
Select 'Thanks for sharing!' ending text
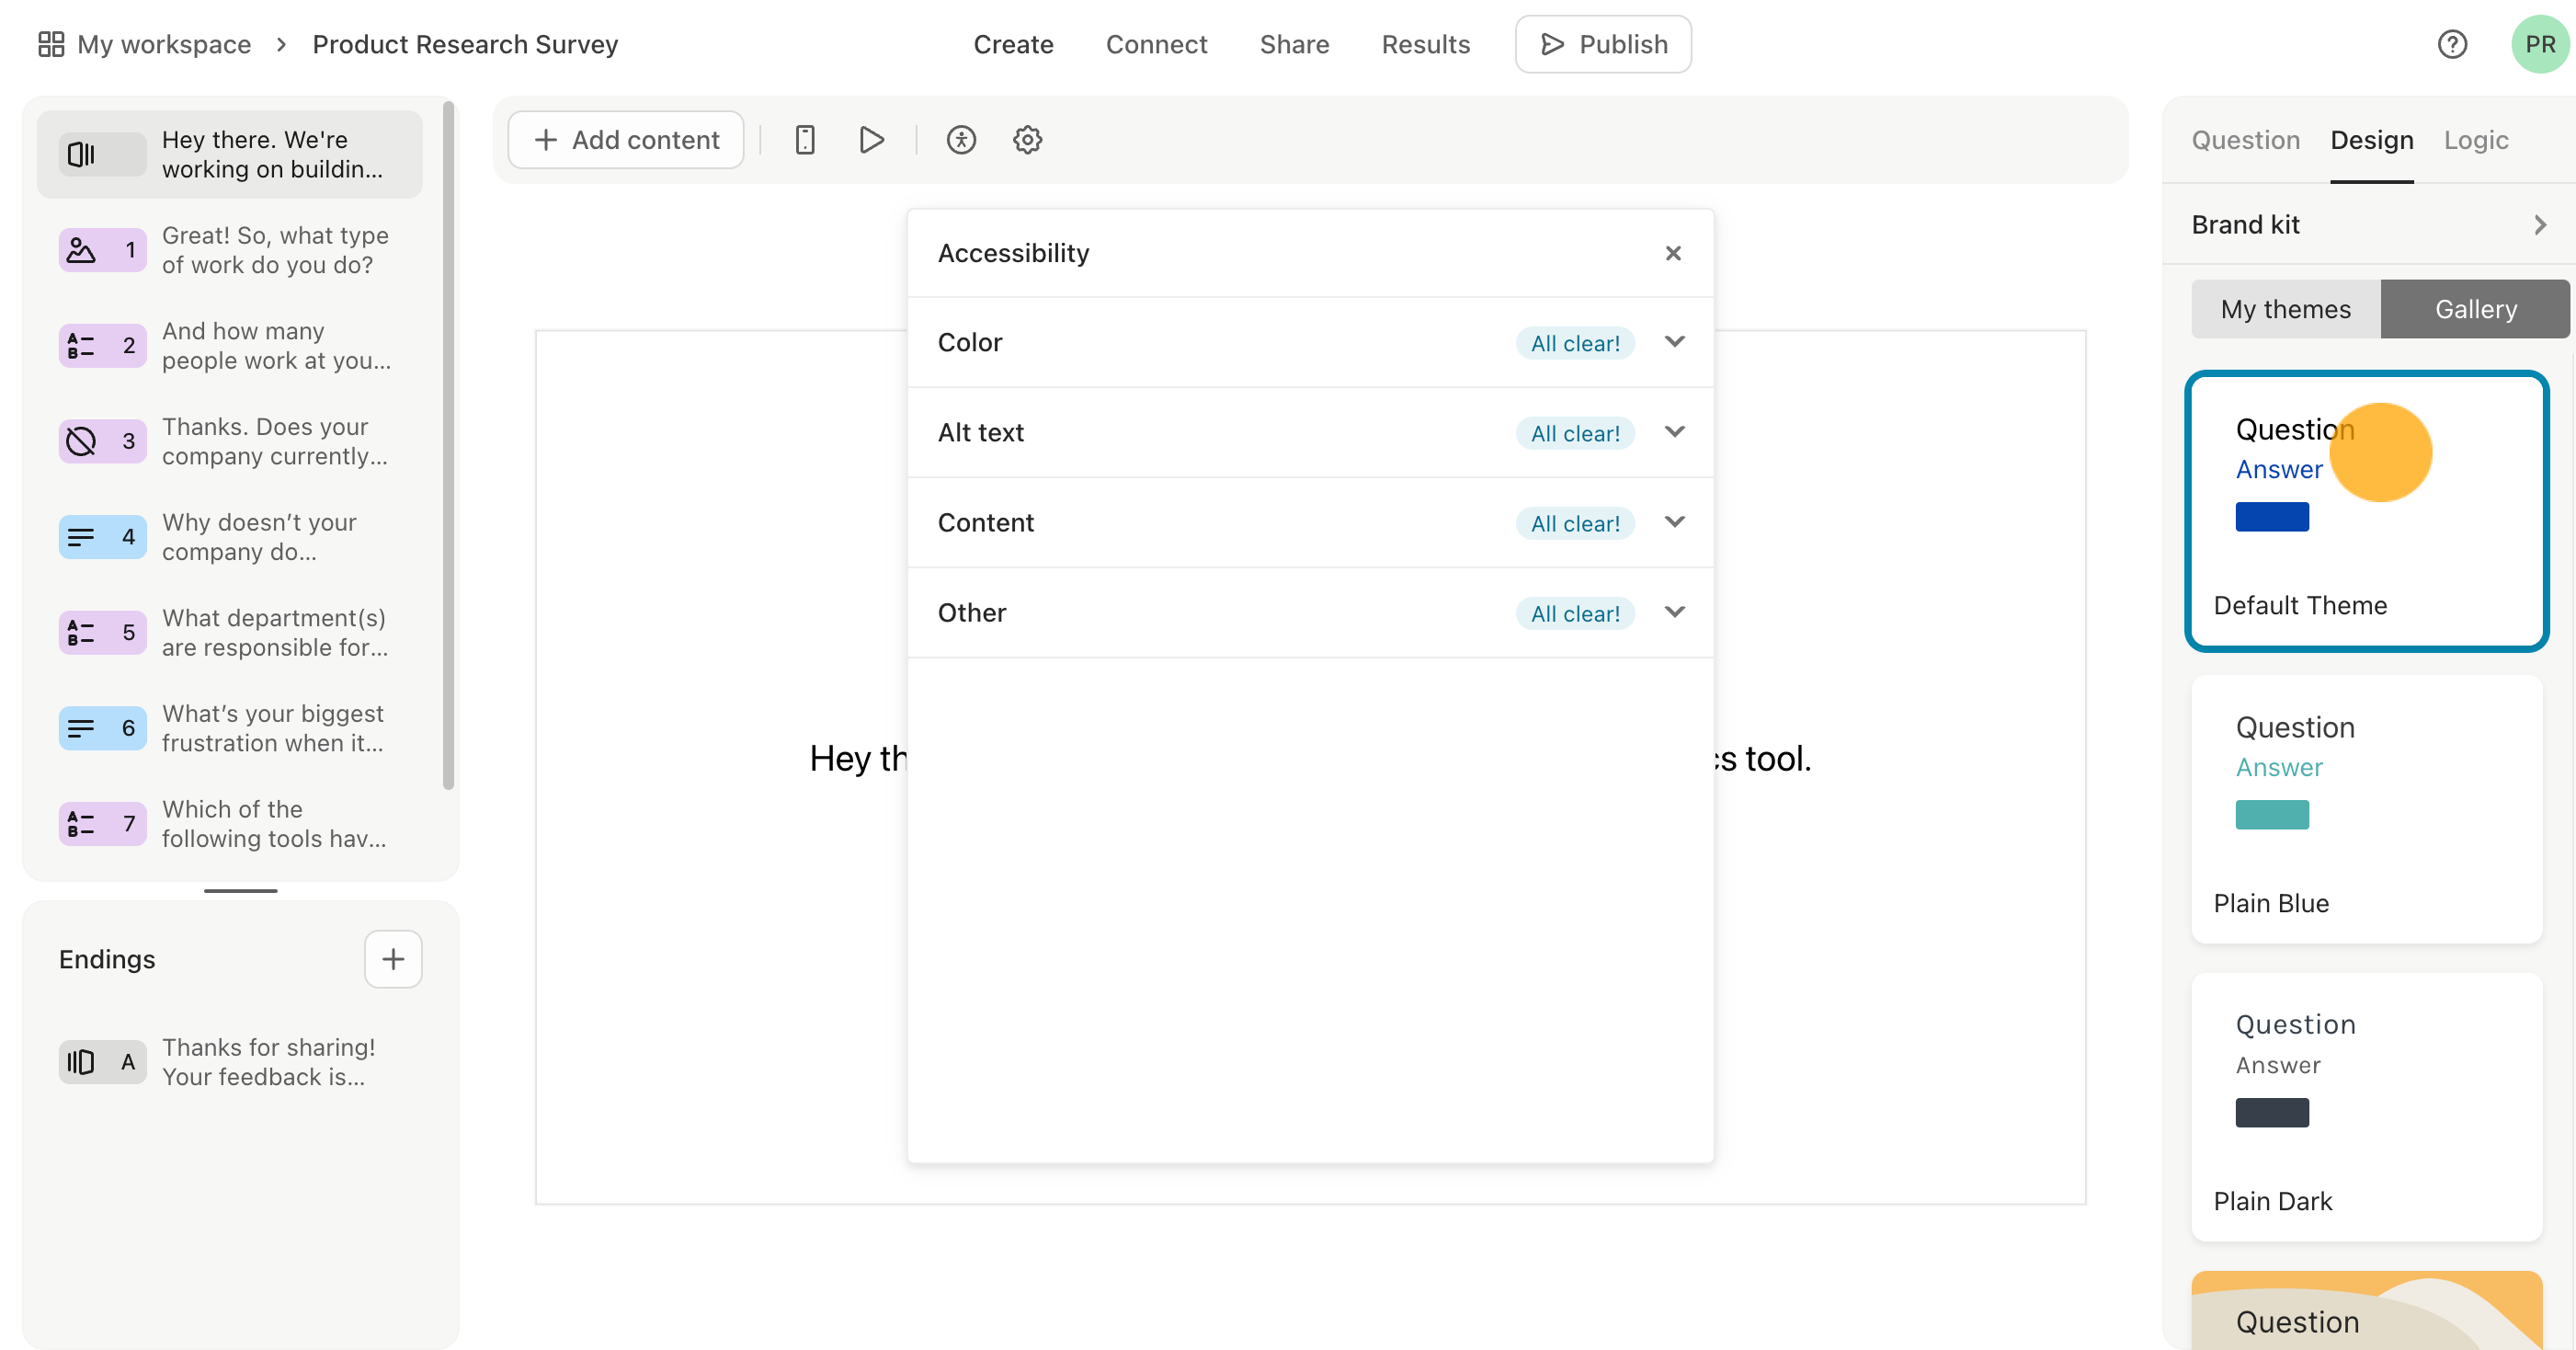pos(268,1062)
